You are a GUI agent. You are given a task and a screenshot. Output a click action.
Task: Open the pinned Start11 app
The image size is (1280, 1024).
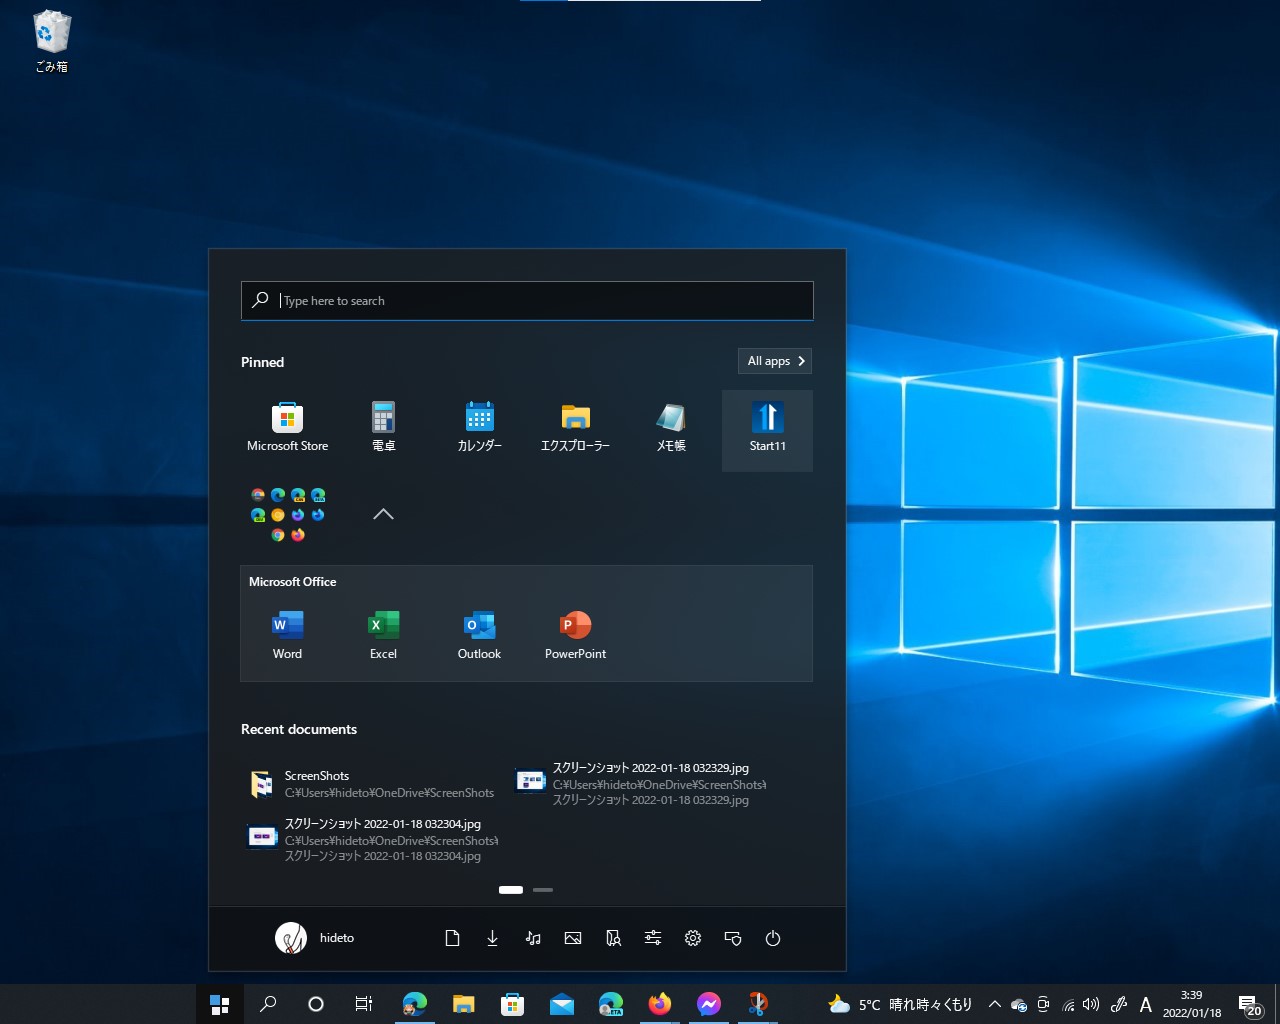click(x=767, y=430)
